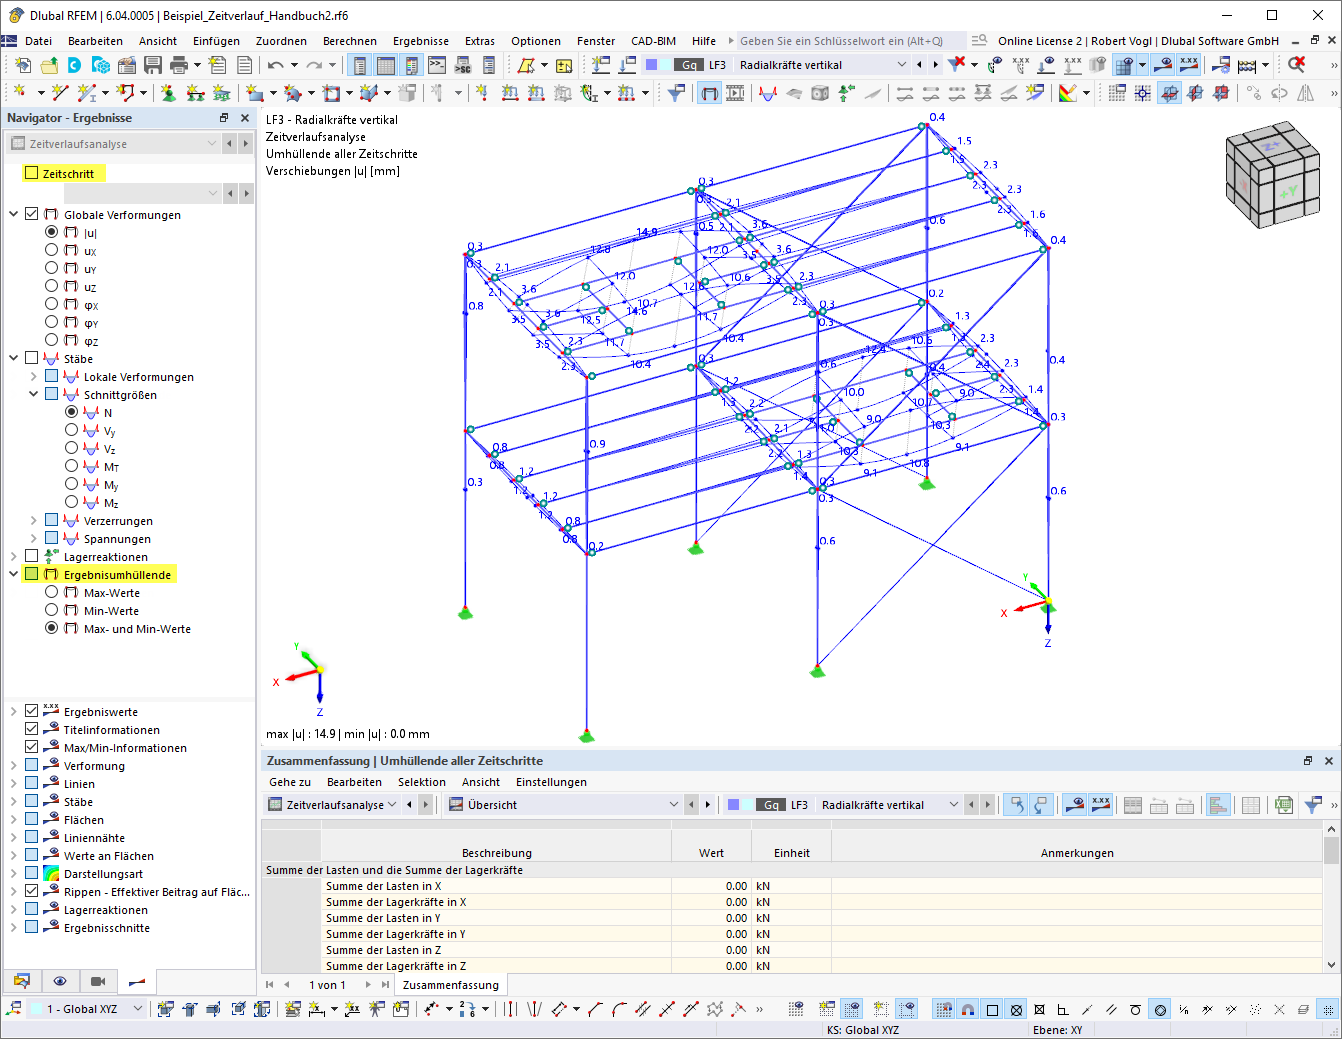Viewport: 1342px width, 1039px height.
Task: Open the script console icon
Action: [437, 65]
